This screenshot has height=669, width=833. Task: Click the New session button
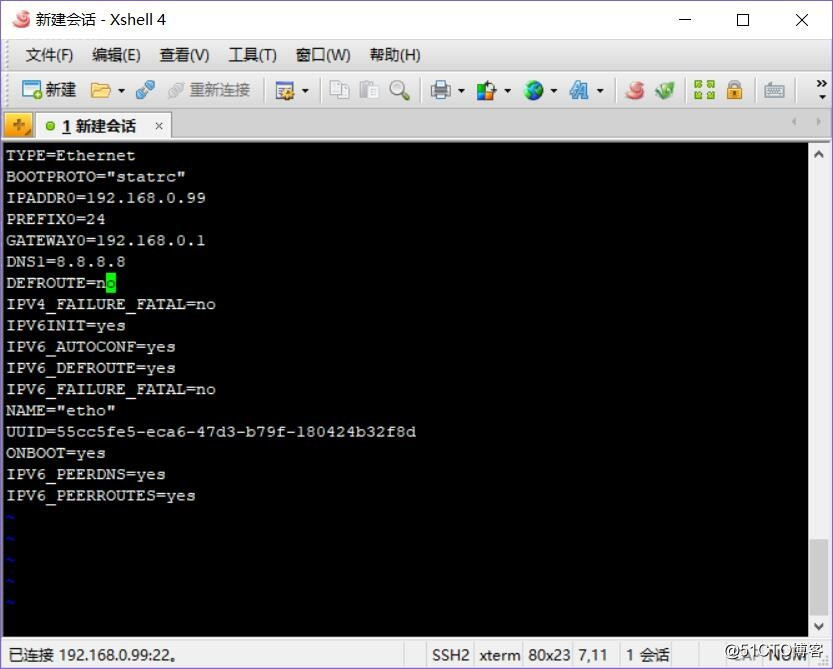point(49,90)
